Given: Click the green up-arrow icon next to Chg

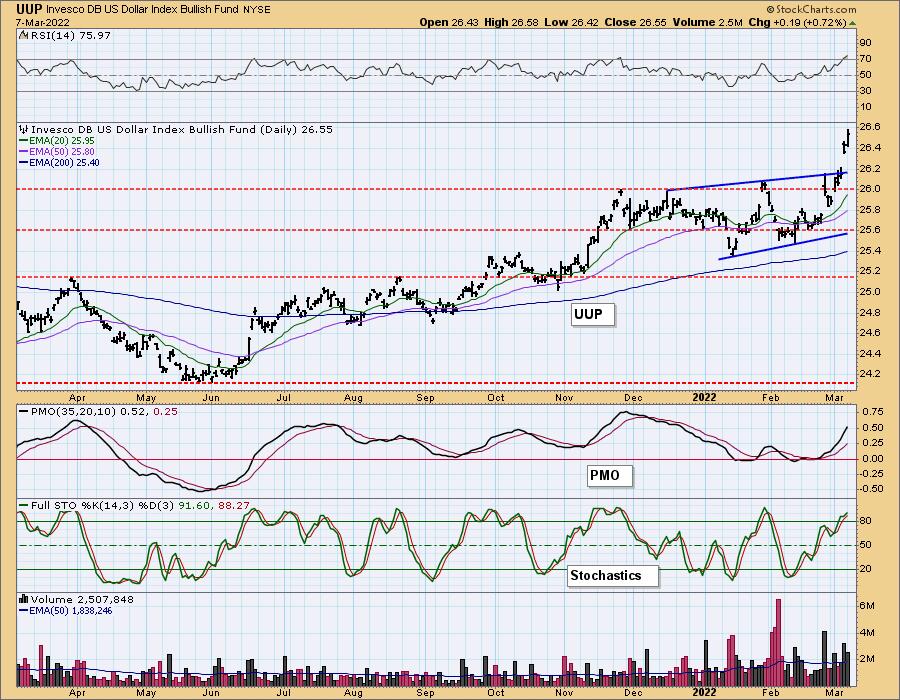Looking at the screenshot, I should click(x=852, y=23).
